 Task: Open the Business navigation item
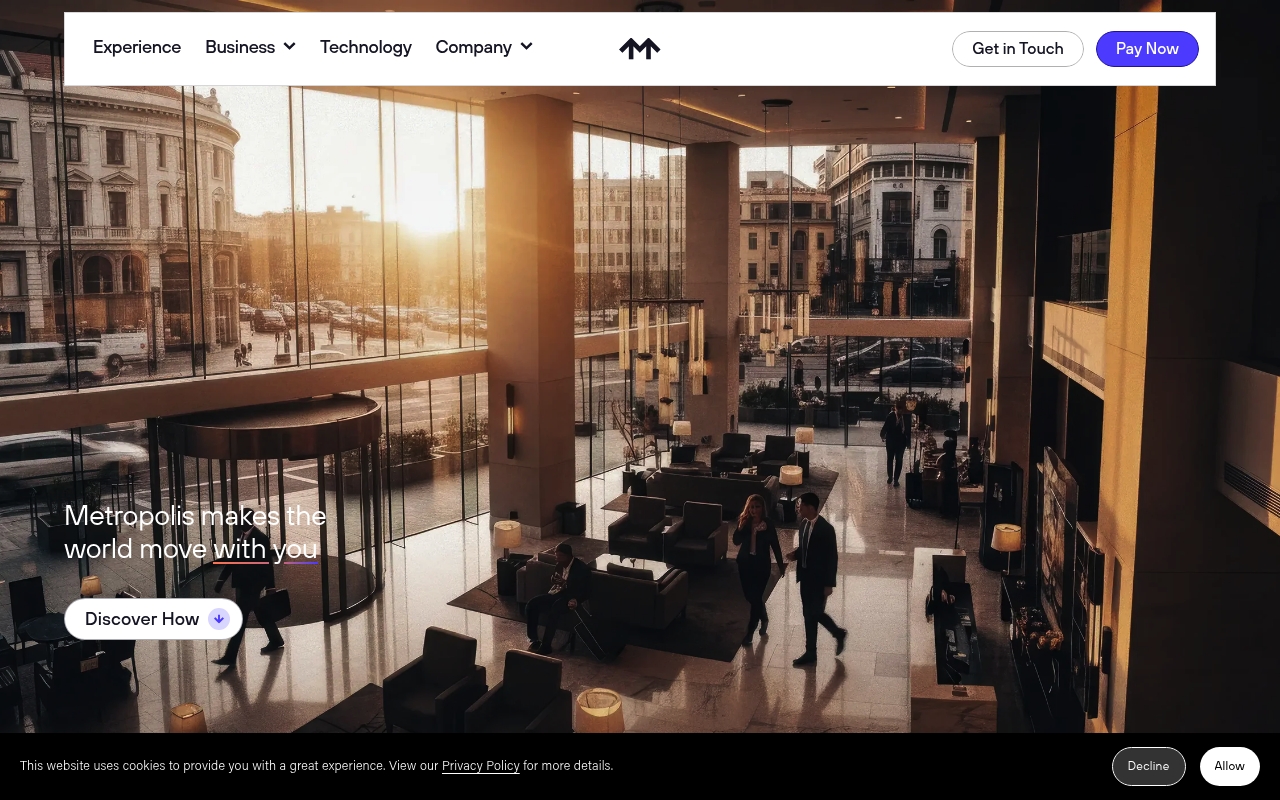240,47
